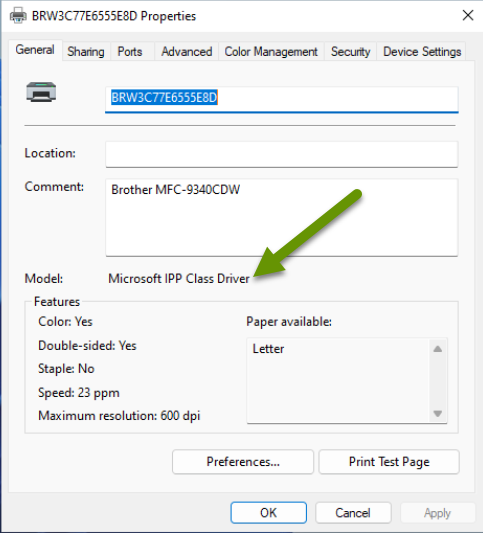
Task: Click the large printer icon beside the name field
Action: [41, 92]
